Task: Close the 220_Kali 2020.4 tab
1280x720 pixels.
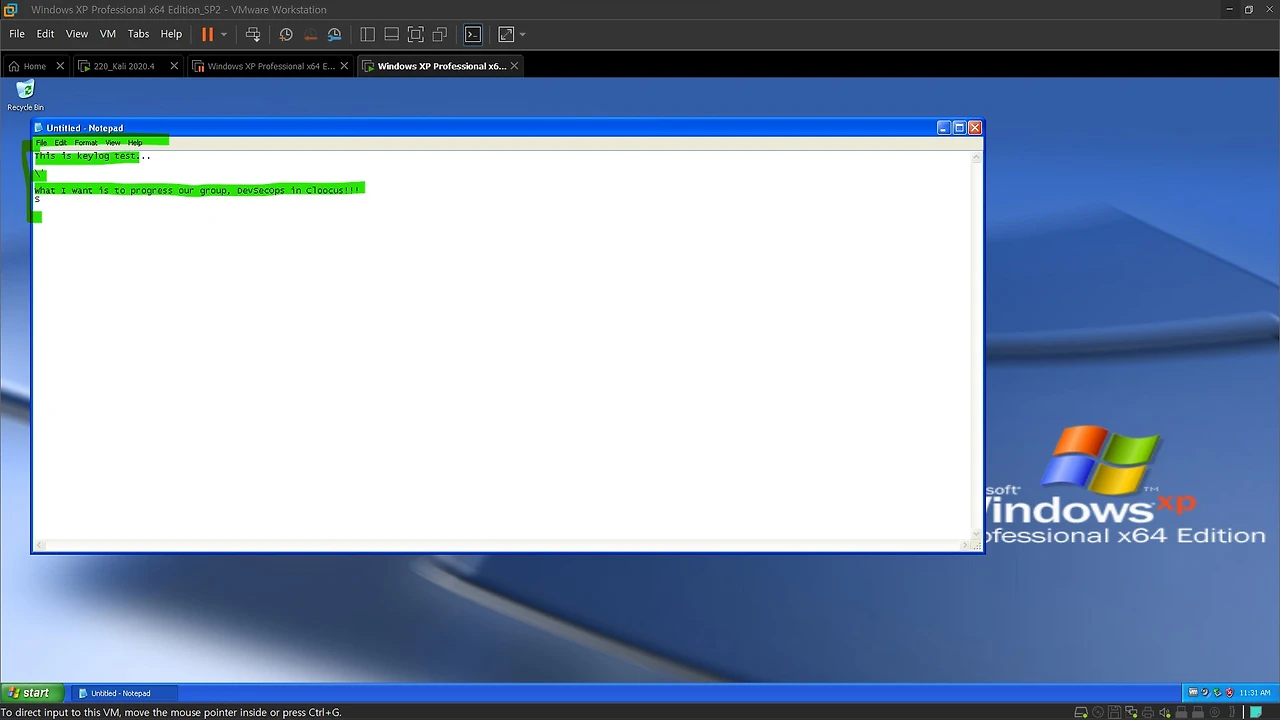Action: coord(174,66)
